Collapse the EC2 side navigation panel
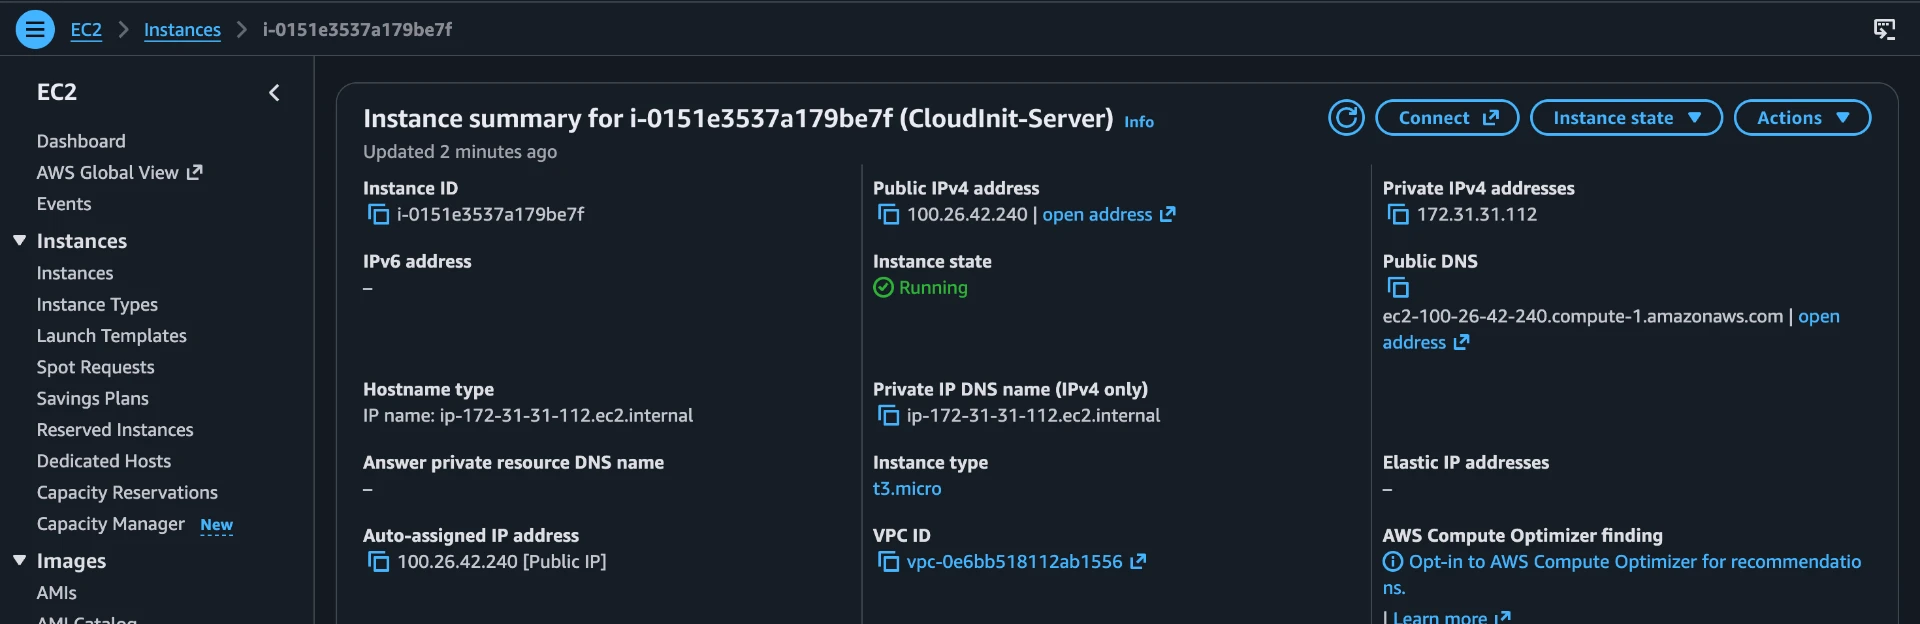Screen dimensions: 1920x624 point(274,93)
